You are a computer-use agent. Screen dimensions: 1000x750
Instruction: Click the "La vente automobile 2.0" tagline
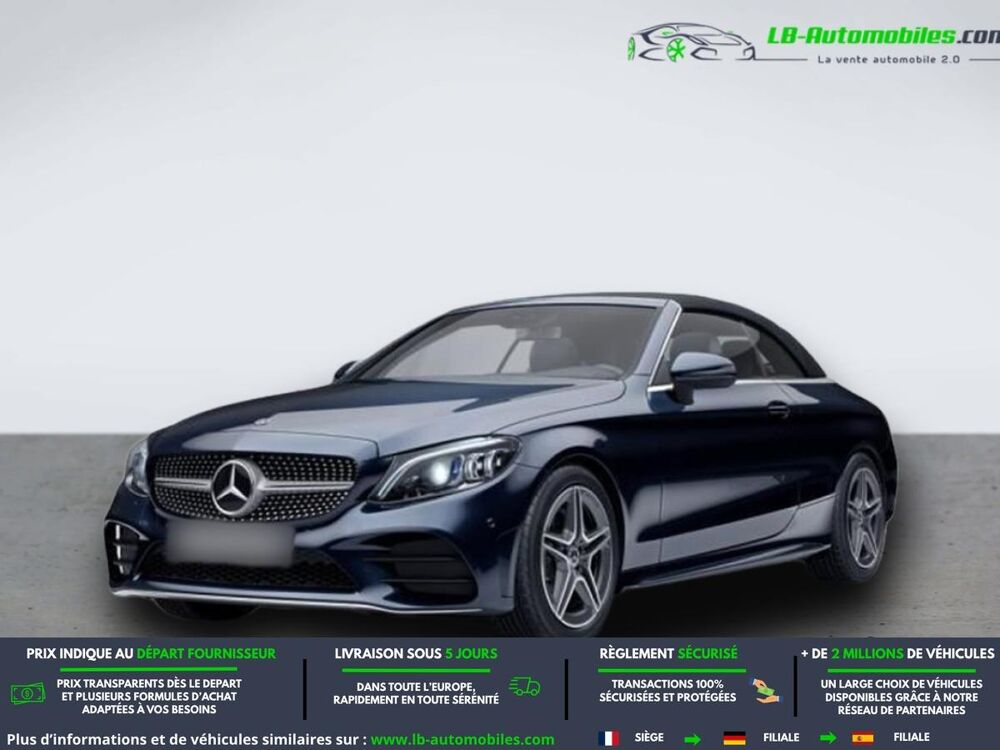(x=888, y=59)
